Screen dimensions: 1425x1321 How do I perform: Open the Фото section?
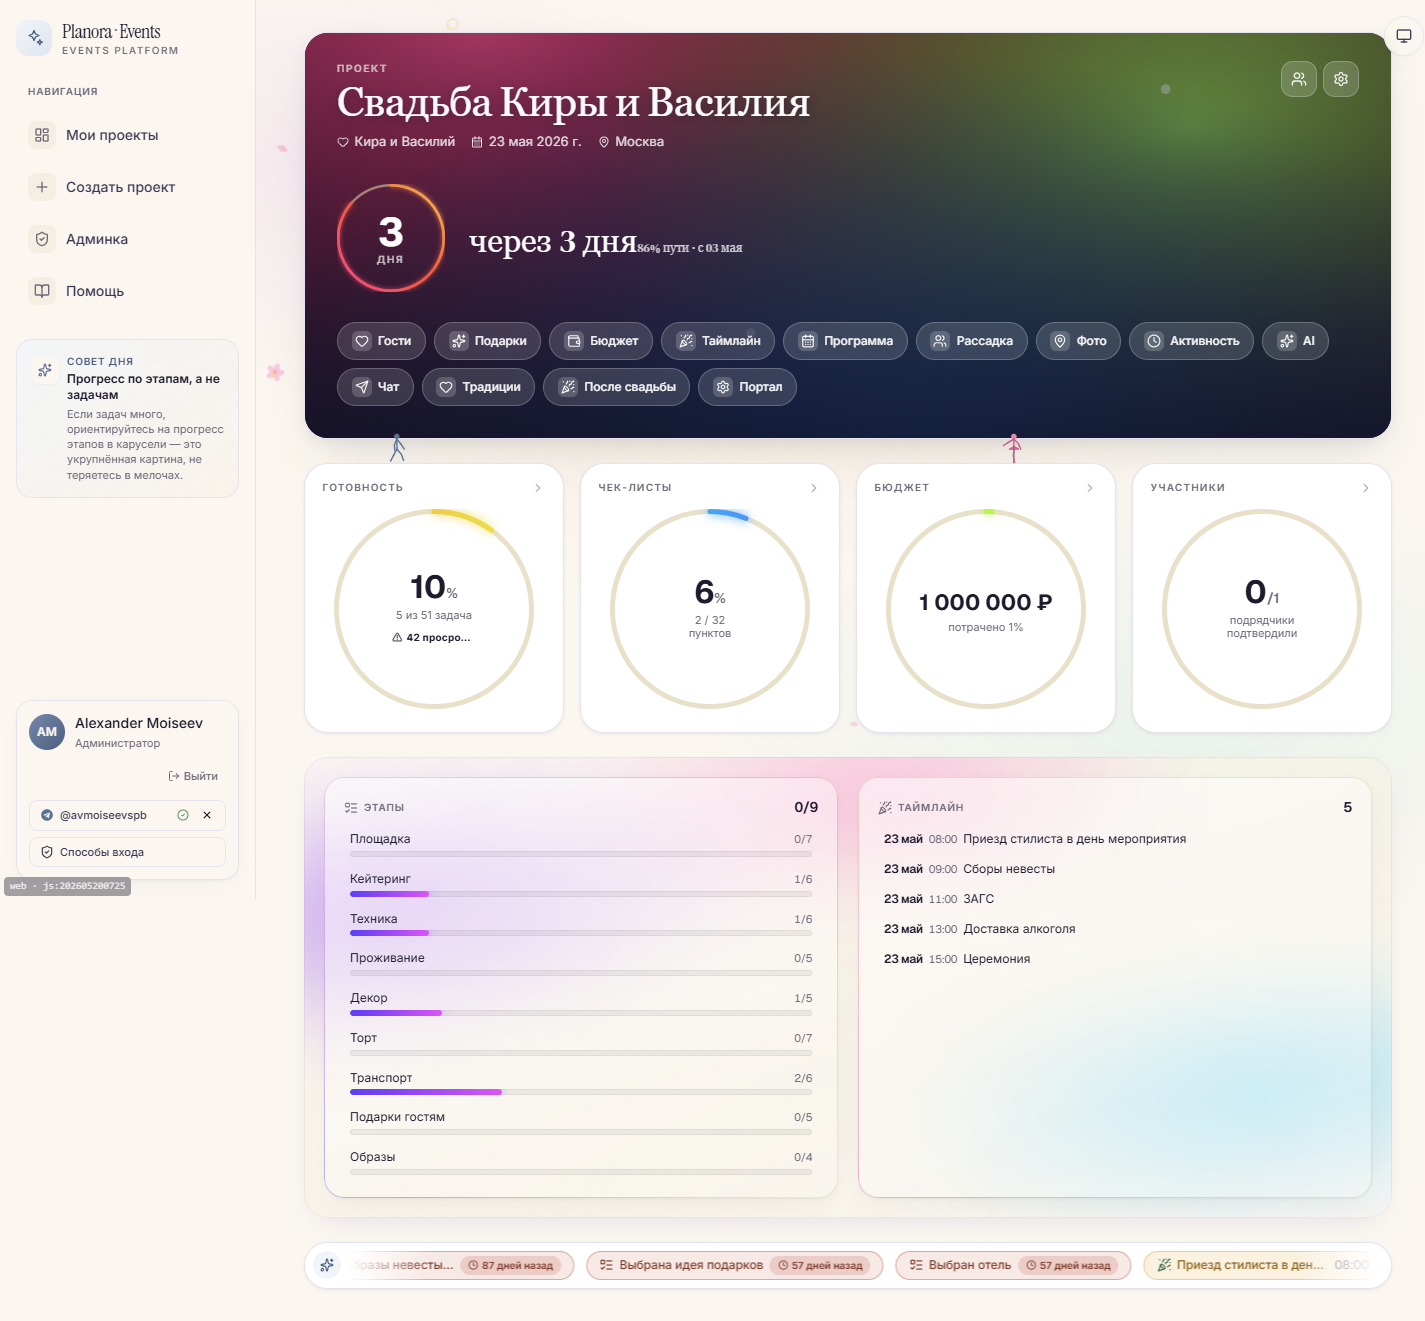(1078, 341)
